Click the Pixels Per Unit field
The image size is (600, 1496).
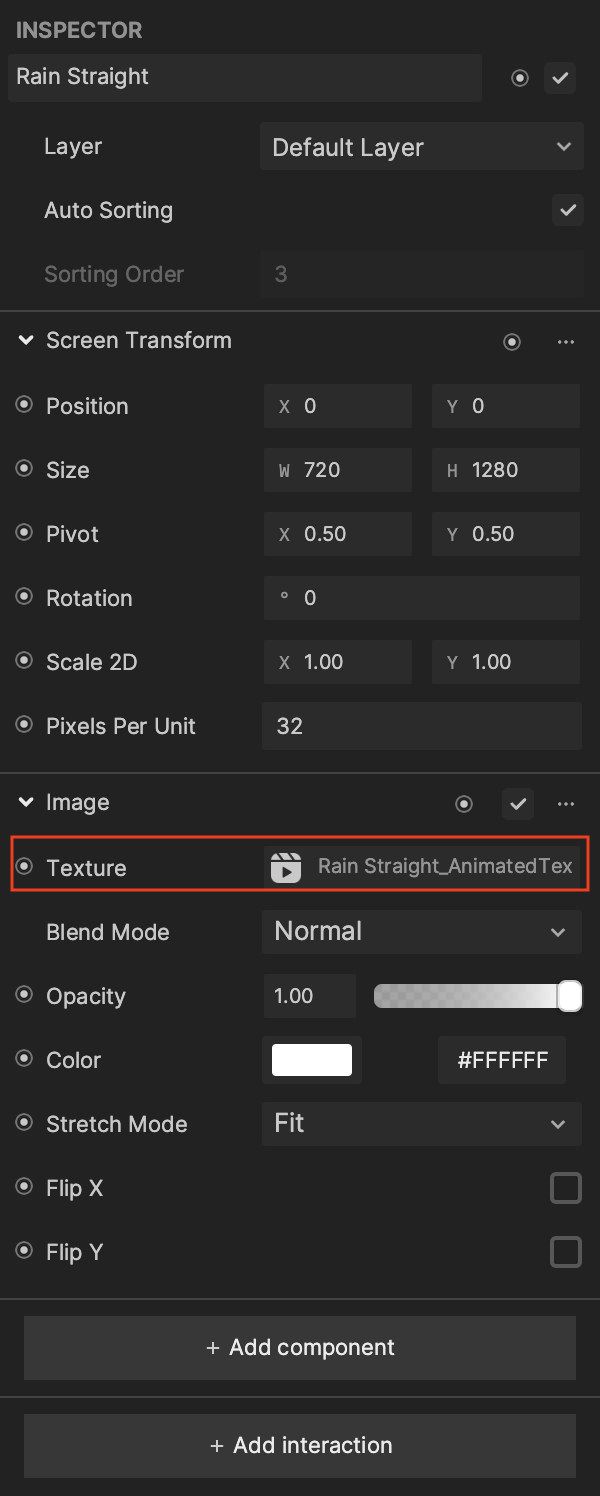(x=421, y=726)
